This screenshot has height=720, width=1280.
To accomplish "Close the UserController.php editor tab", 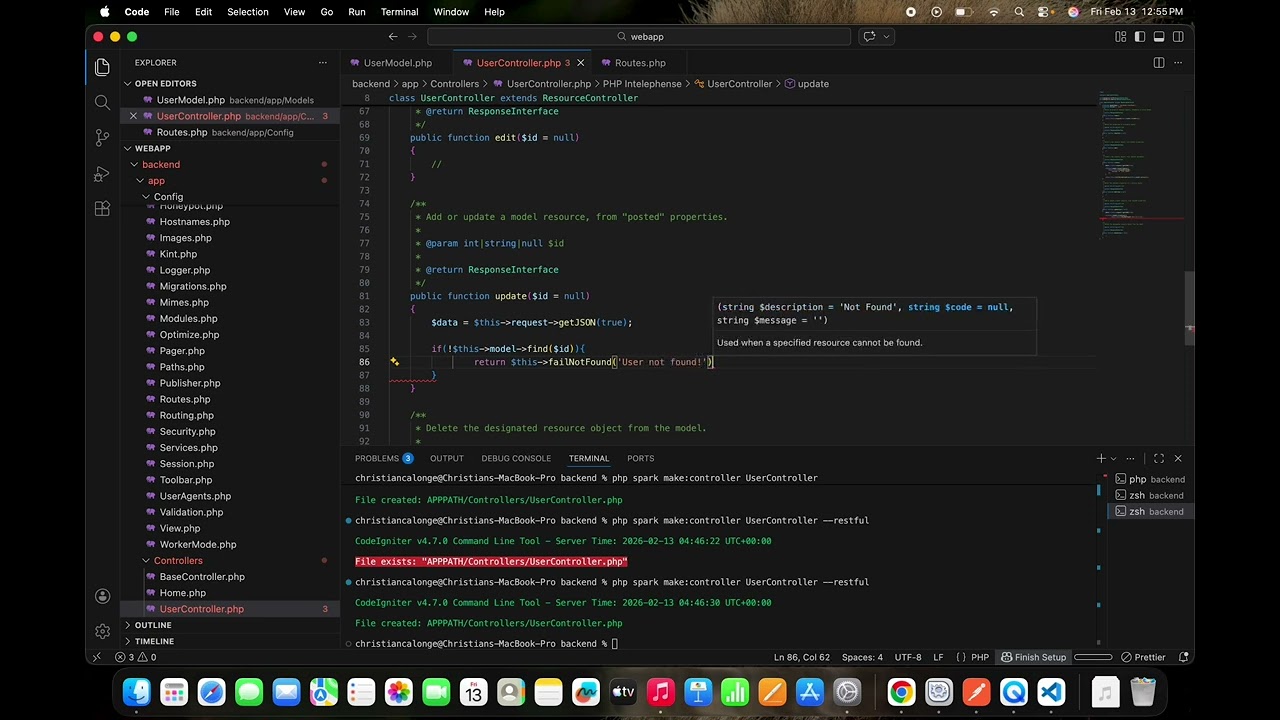I will 580,63.
